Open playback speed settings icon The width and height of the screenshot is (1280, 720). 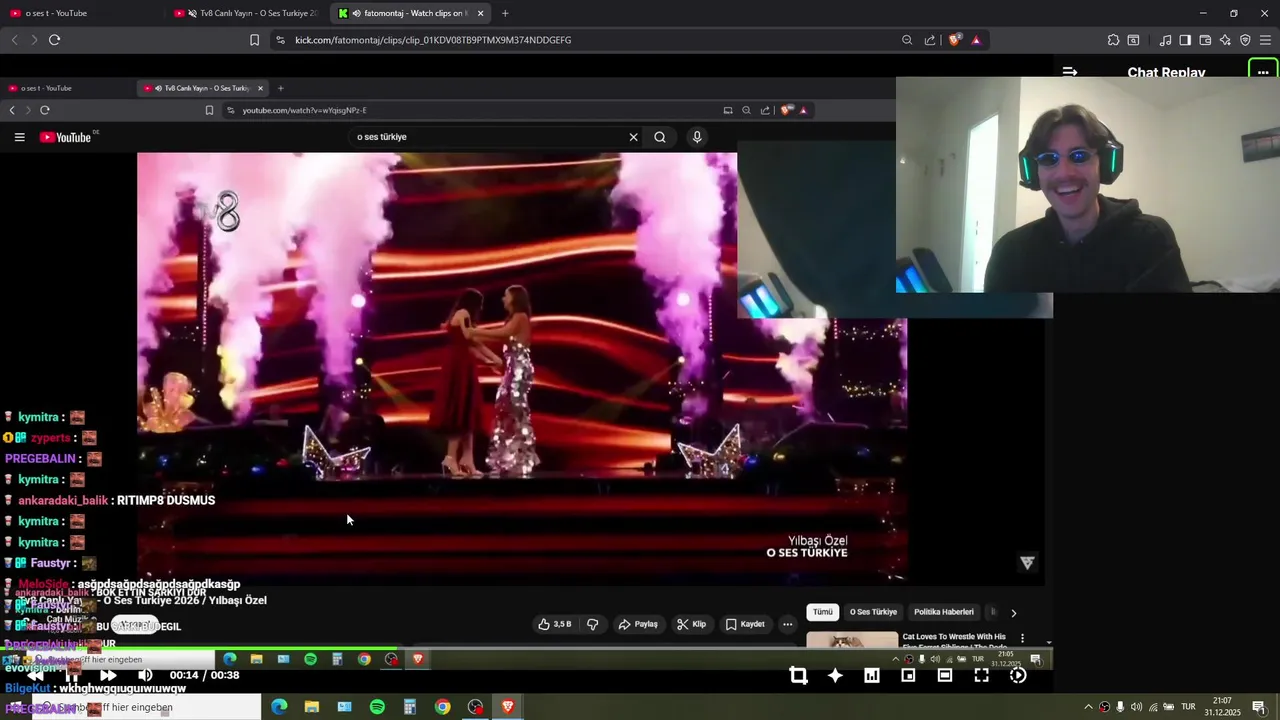click(x=1018, y=676)
